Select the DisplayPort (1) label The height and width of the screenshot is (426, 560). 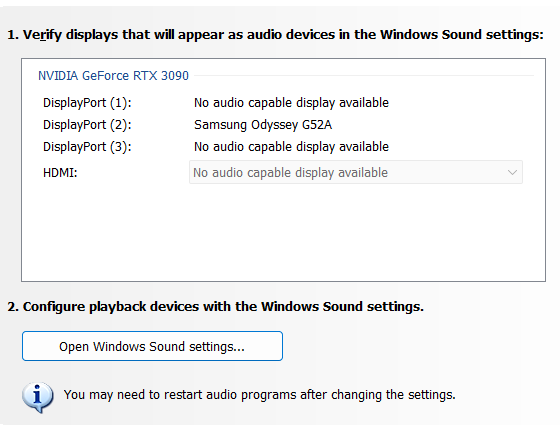[x=87, y=103]
